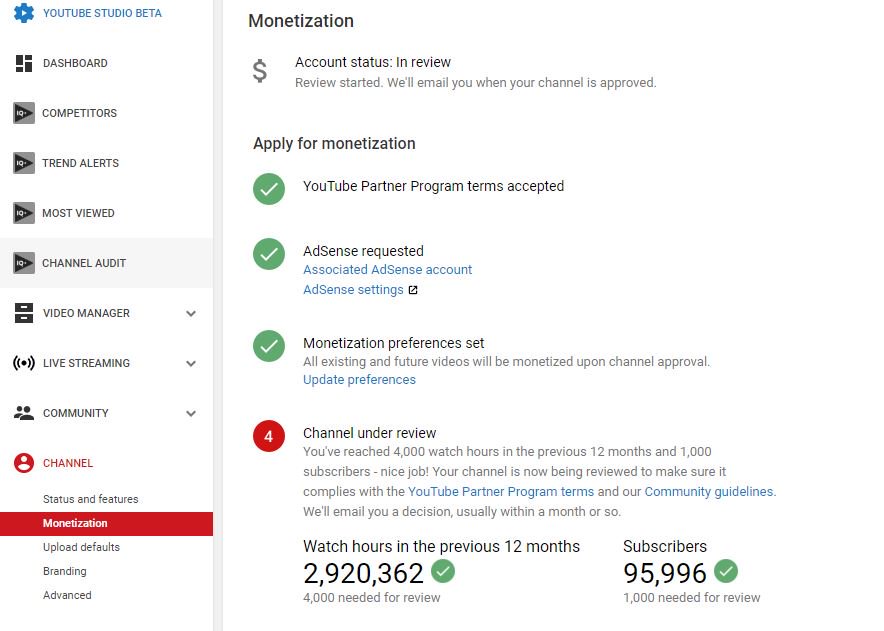Open Channel Audit in the sidebar
Image resolution: width=884 pixels, height=631 pixels.
pyautogui.click(x=84, y=263)
